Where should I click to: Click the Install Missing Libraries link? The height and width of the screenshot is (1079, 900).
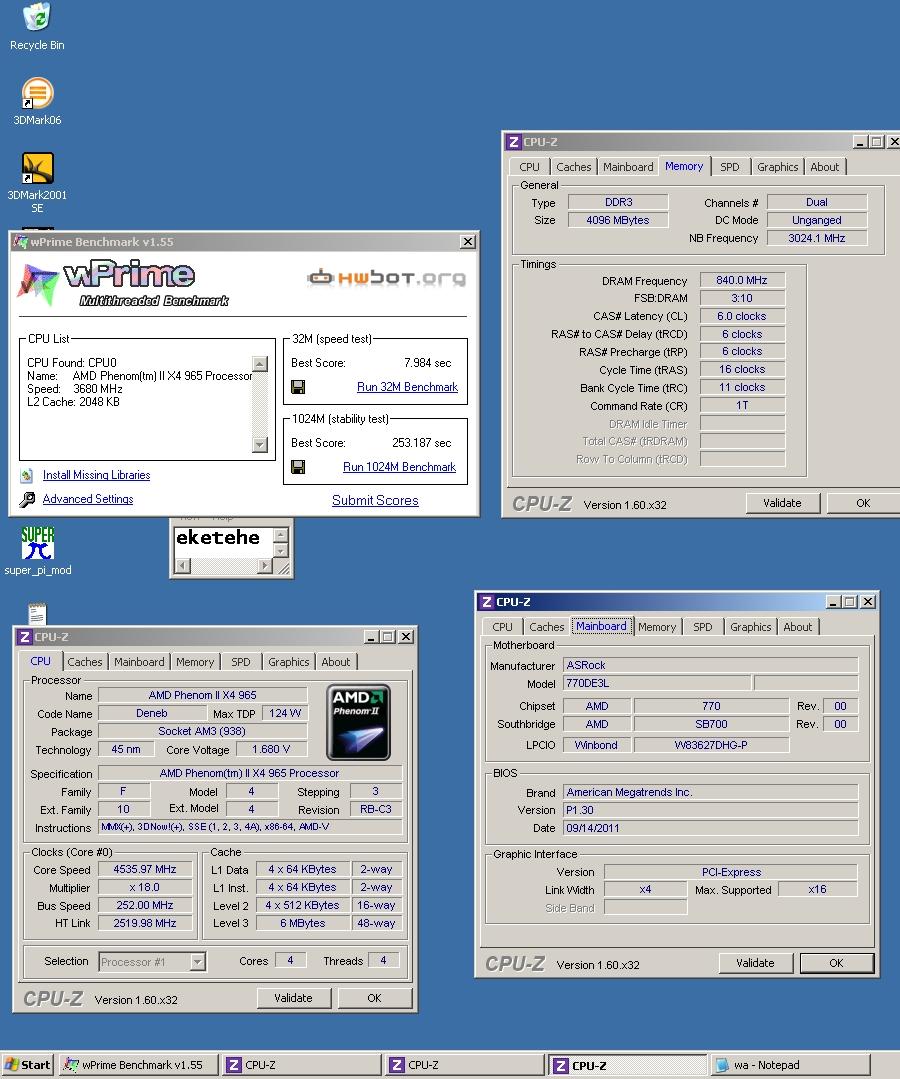96,476
